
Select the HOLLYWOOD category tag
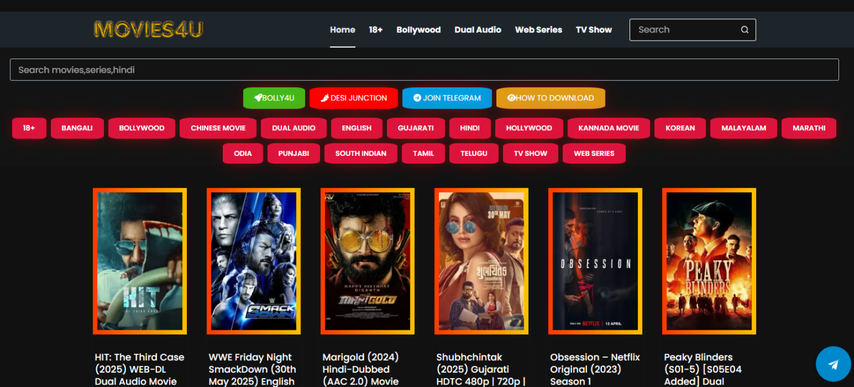click(x=529, y=128)
